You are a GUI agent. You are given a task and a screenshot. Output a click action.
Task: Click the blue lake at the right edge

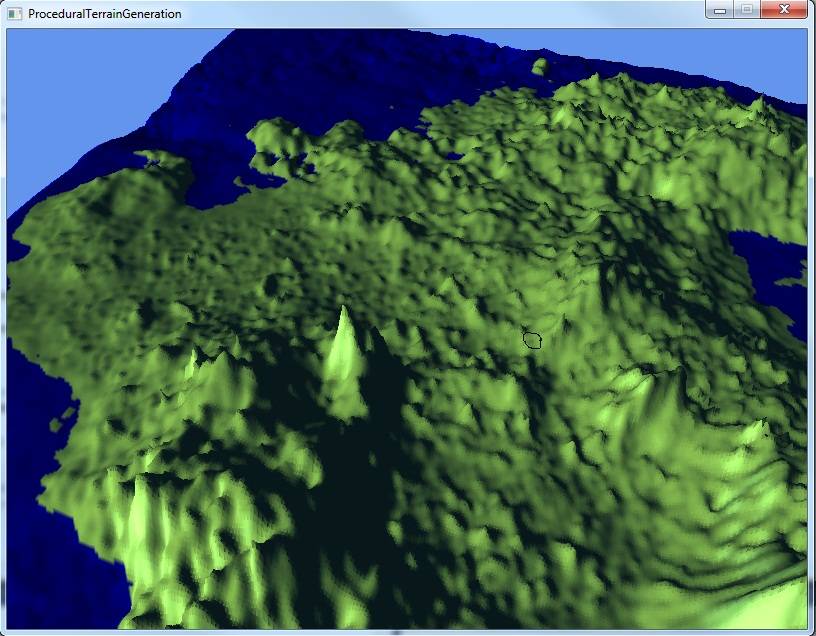pyautogui.click(x=775, y=265)
